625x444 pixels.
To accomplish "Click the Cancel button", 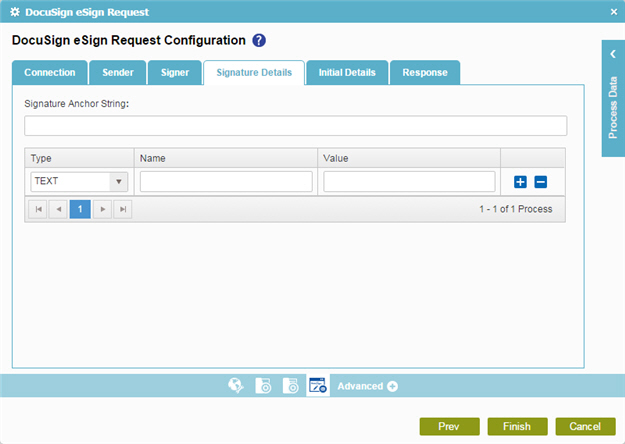I will (x=585, y=426).
